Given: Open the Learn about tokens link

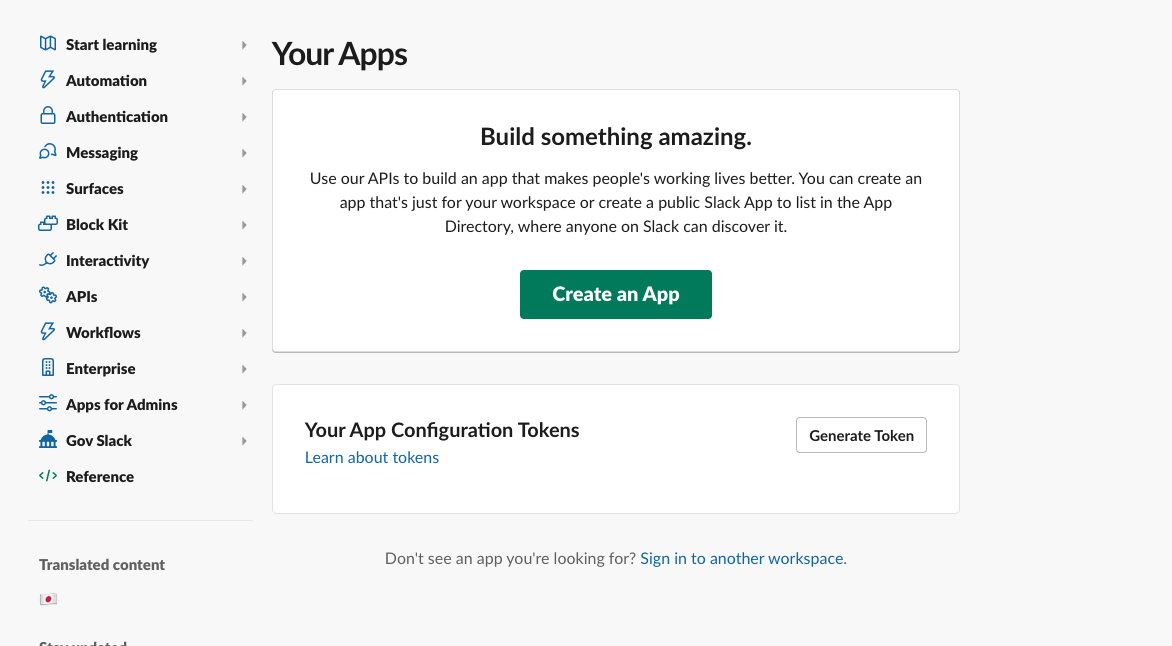Looking at the screenshot, I should point(372,457).
